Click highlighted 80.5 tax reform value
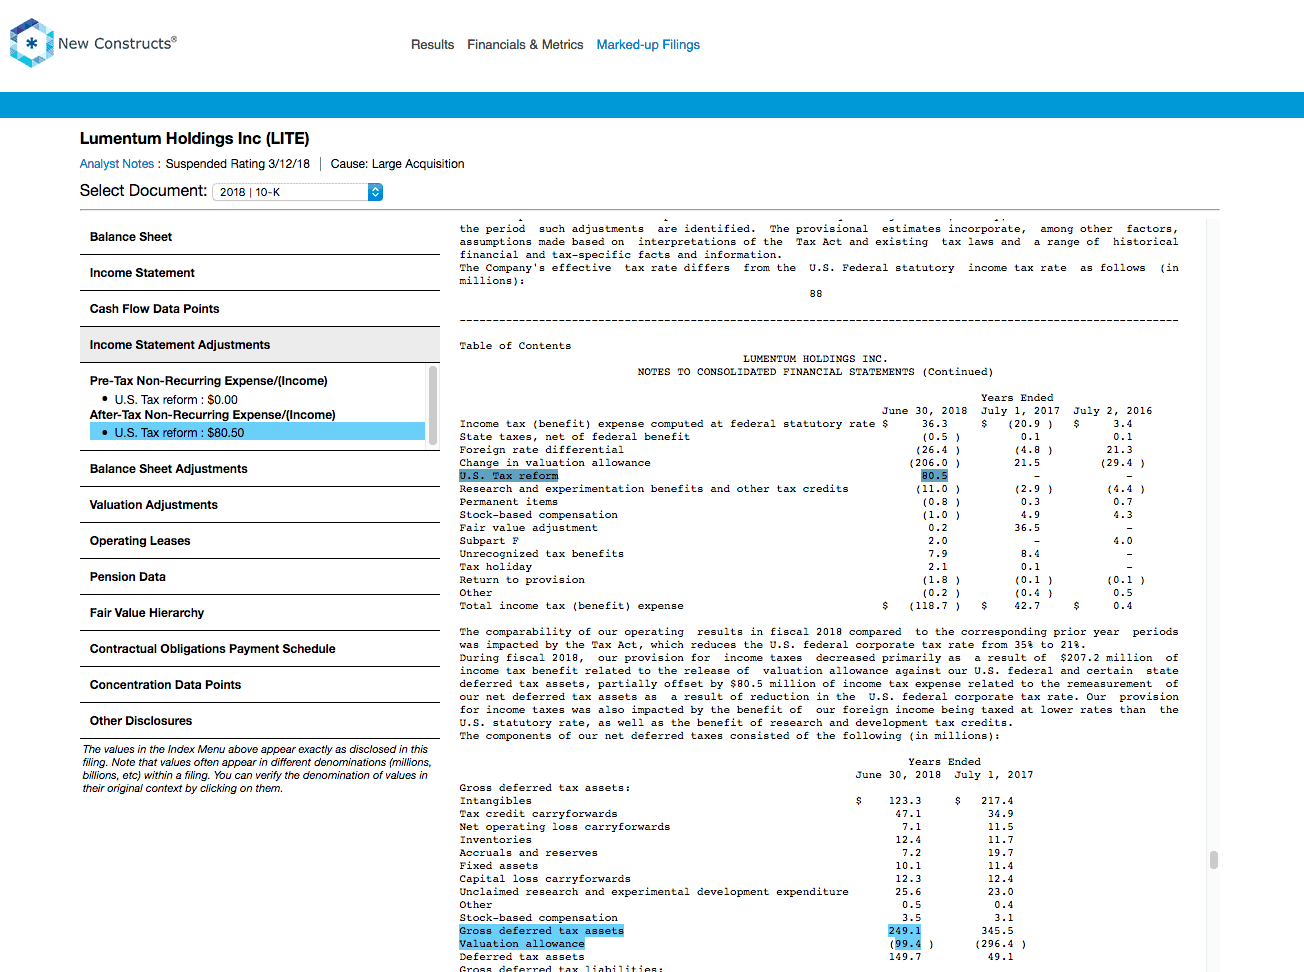The width and height of the screenshot is (1304, 972). 934,476
